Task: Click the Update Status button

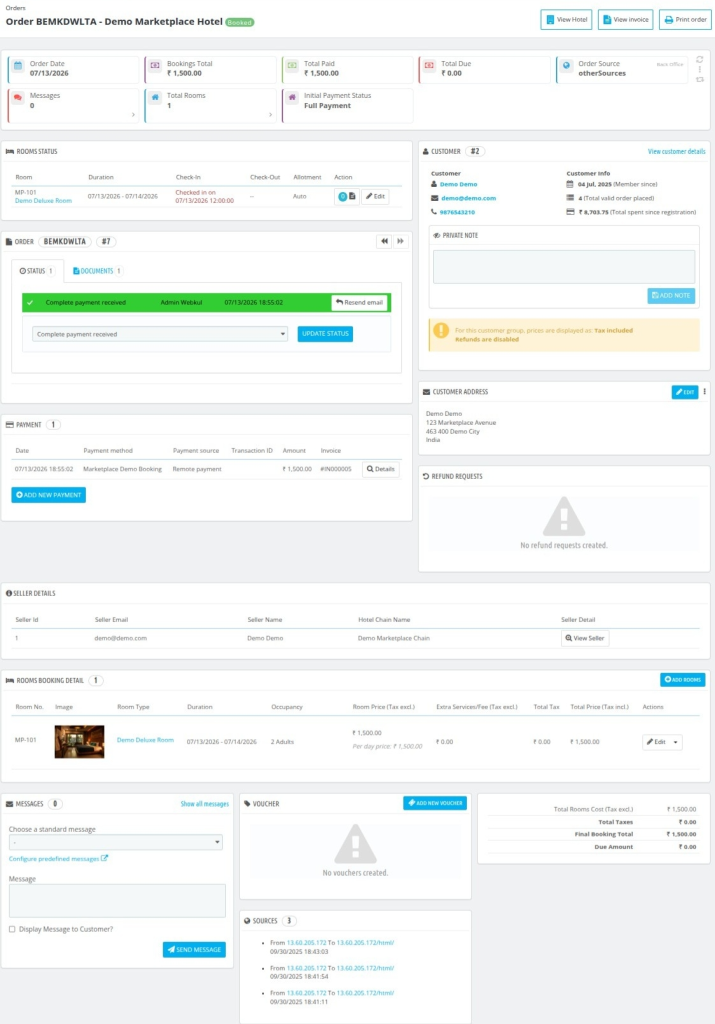Action: (325, 334)
